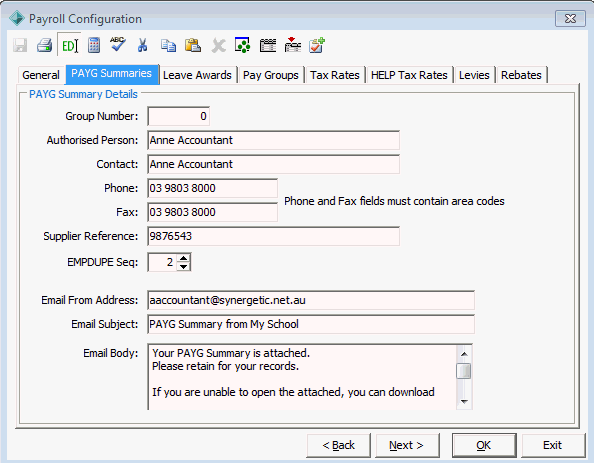Click the Print icon
Image resolution: width=594 pixels, height=463 pixels.
click(44, 45)
